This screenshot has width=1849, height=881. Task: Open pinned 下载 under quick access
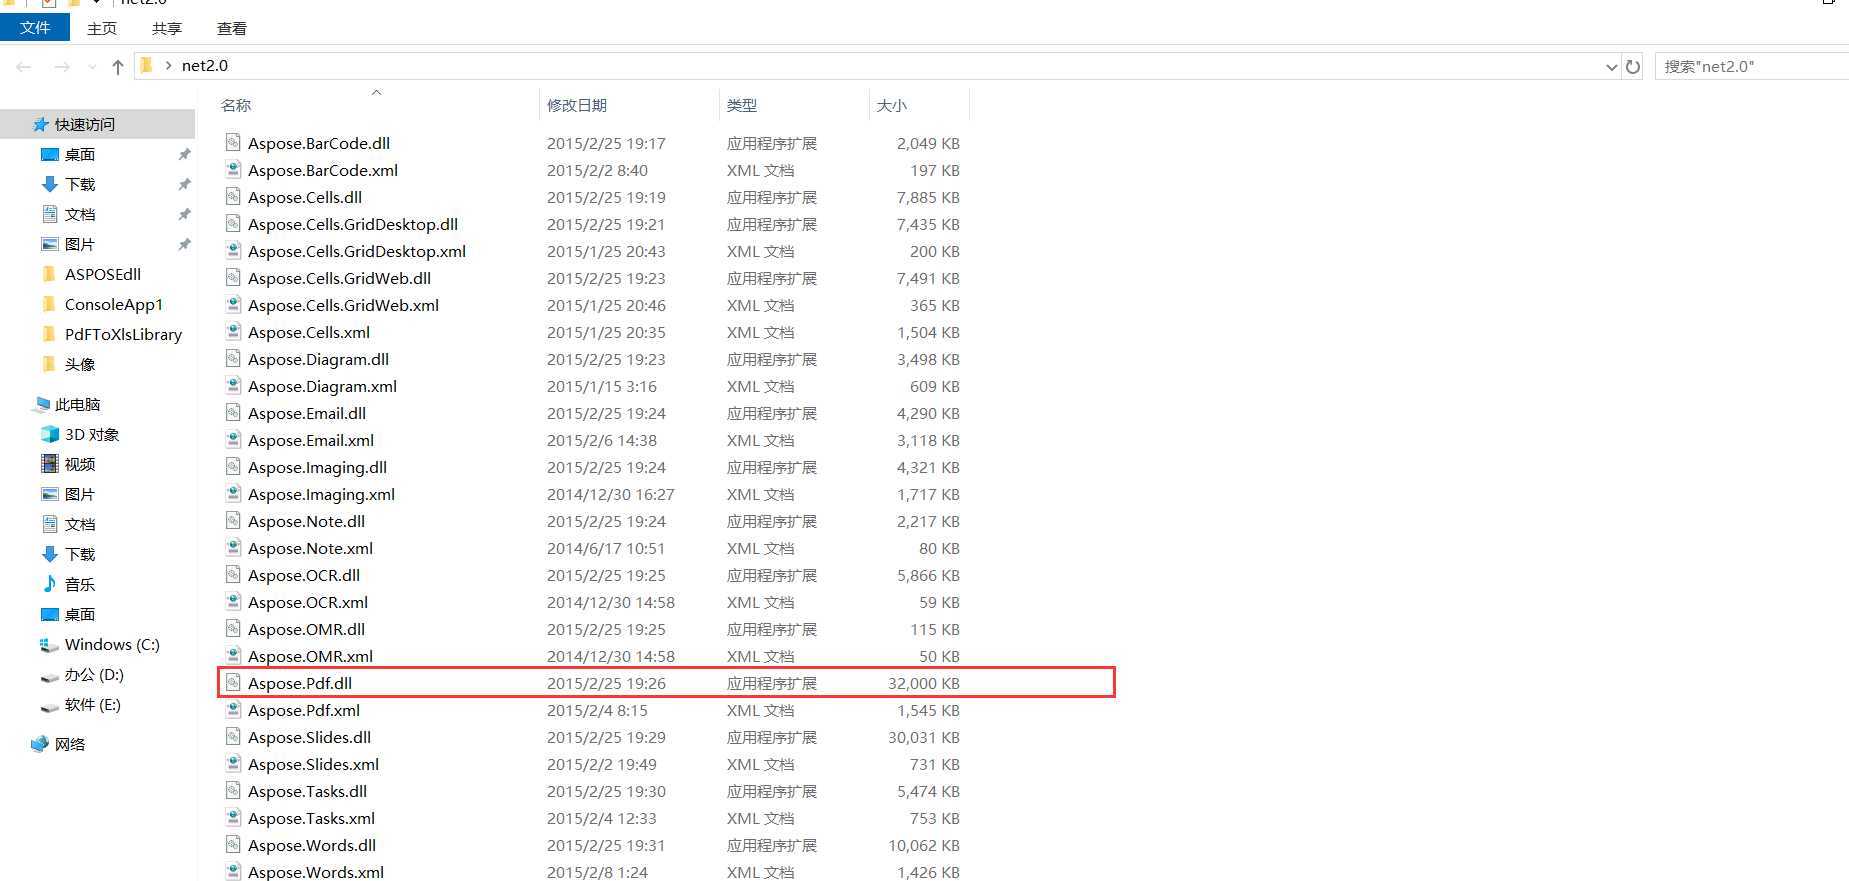point(80,184)
